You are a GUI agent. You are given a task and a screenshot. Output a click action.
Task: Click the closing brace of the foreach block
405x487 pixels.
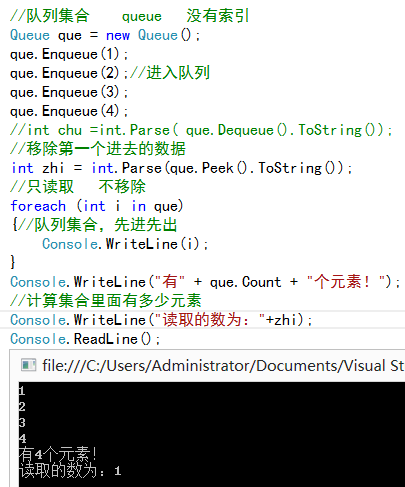tap(13, 262)
